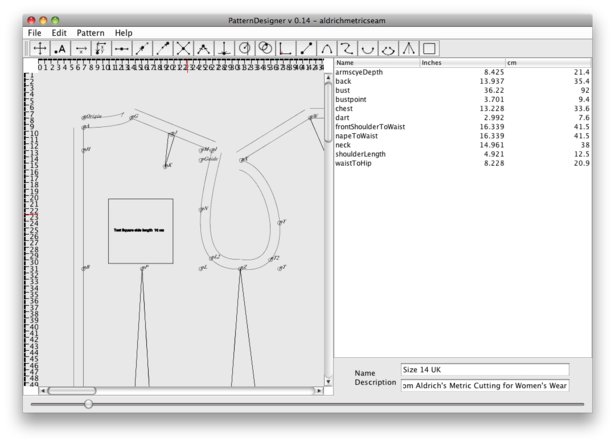This screenshot has height=444, width=615.
Task: Choose the arch curve tool
Action: [326, 49]
